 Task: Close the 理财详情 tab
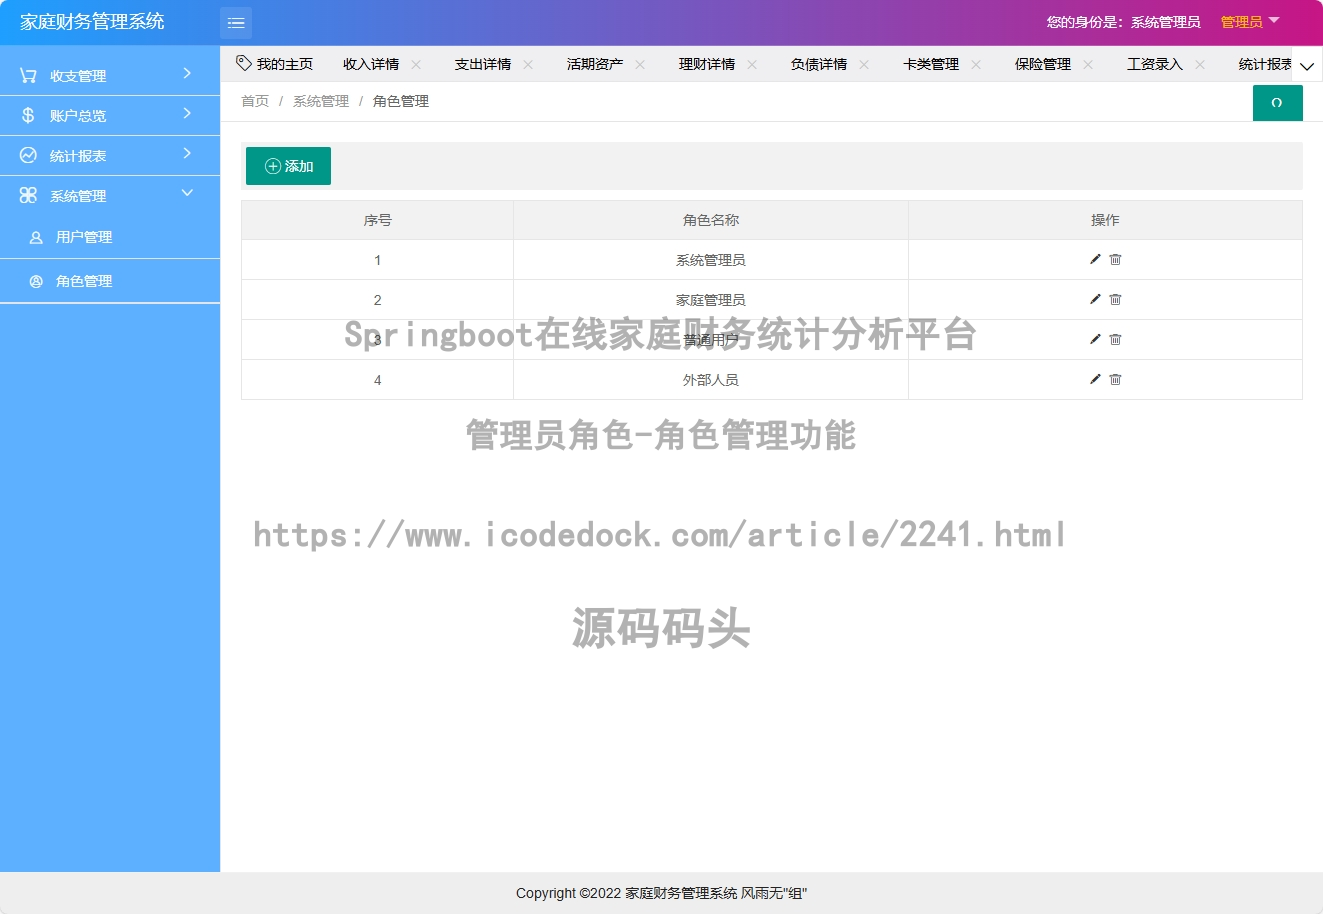(752, 64)
